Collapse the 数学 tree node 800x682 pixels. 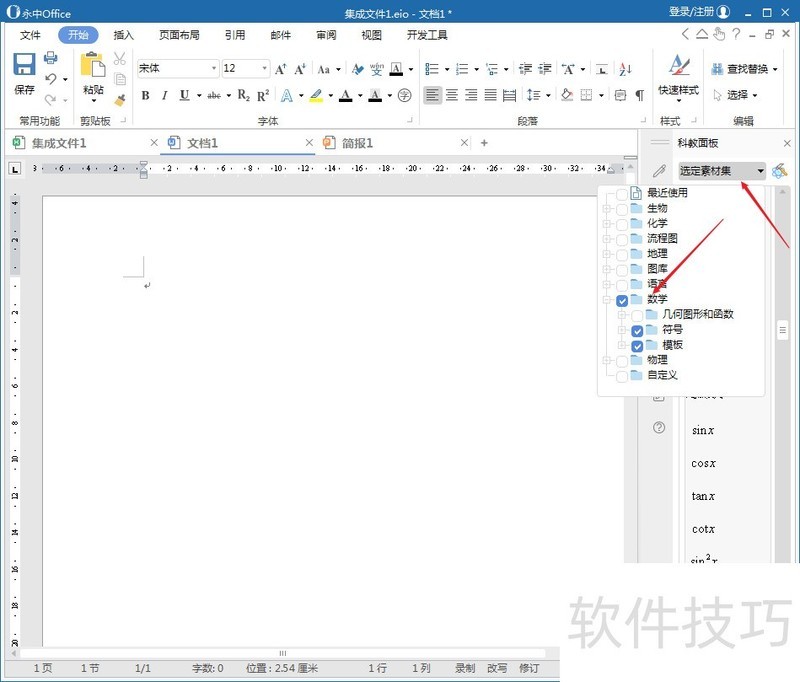coord(607,299)
